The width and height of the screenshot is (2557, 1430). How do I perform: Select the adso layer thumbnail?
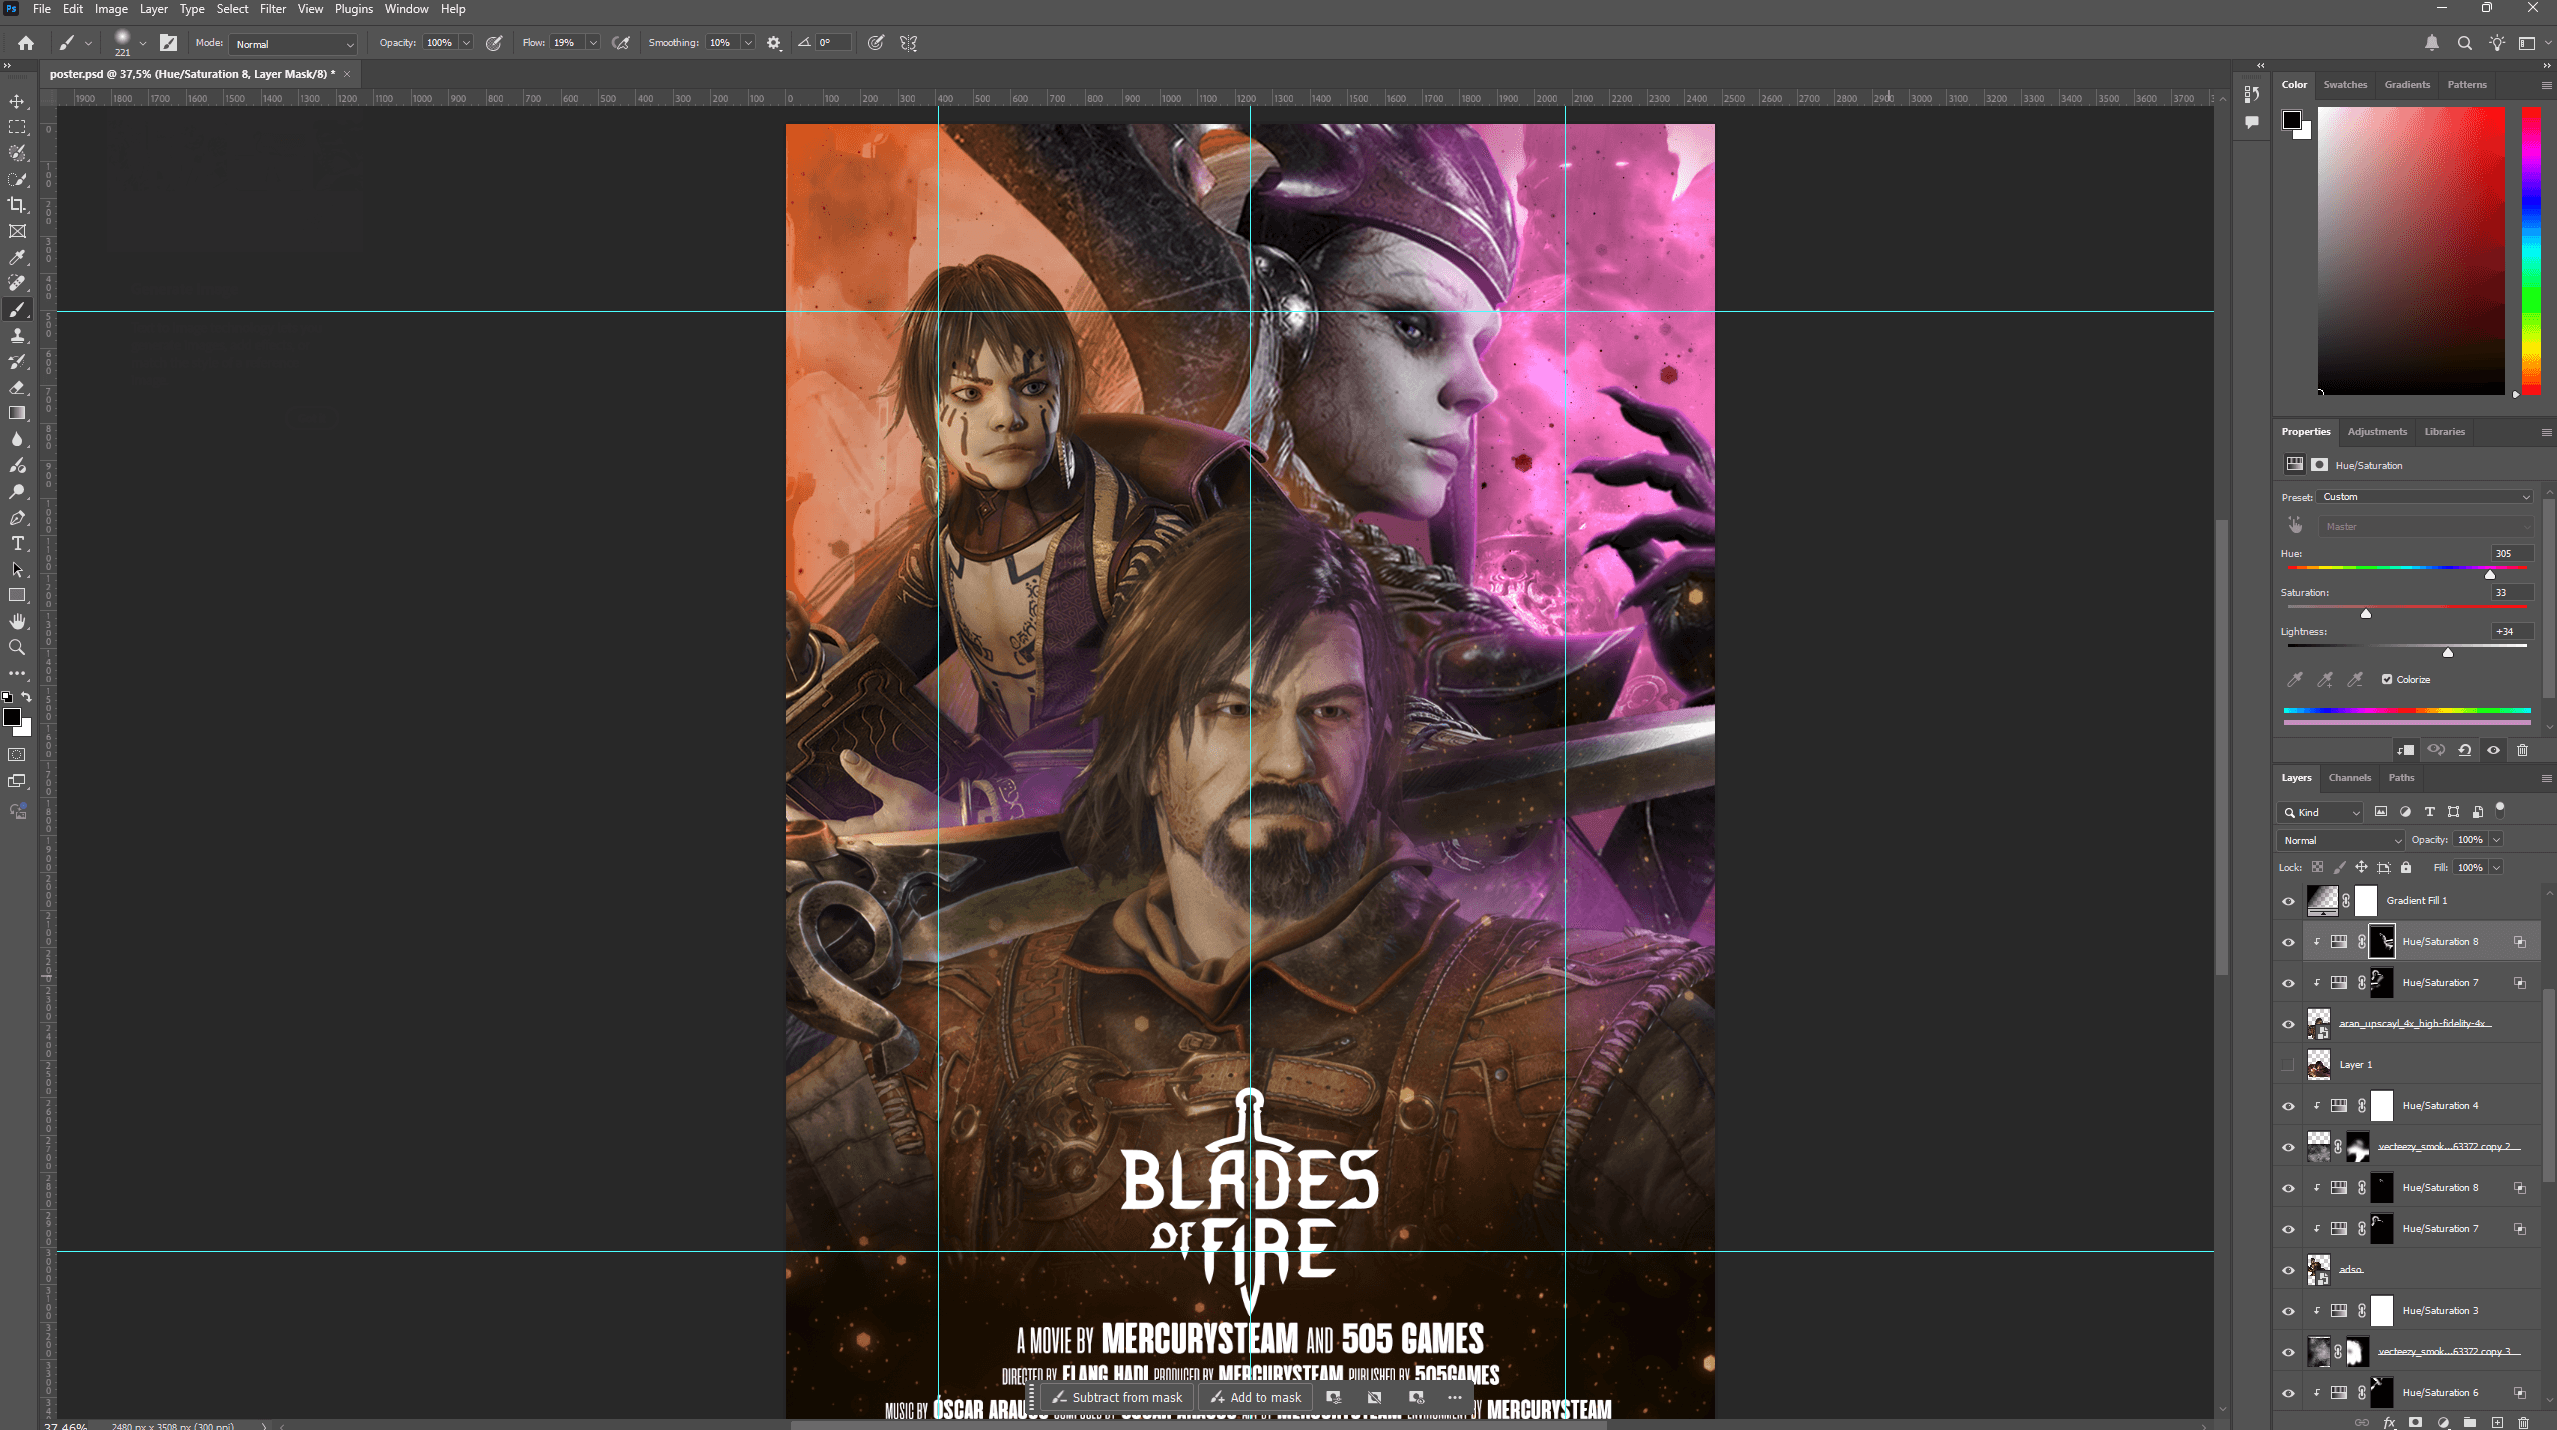[x=2318, y=1270]
